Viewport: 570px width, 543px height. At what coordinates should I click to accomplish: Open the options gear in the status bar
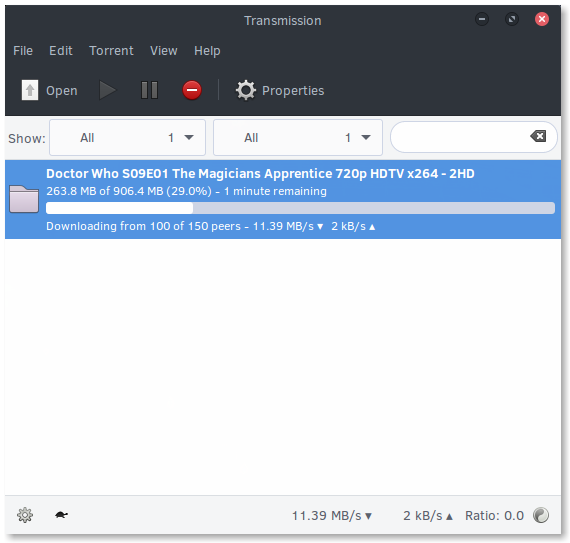click(25, 515)
